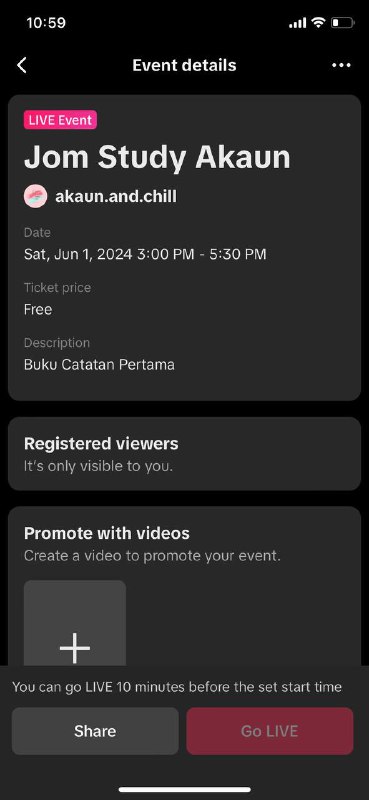Tap the plus icon to add video

[x=75, y=648]
